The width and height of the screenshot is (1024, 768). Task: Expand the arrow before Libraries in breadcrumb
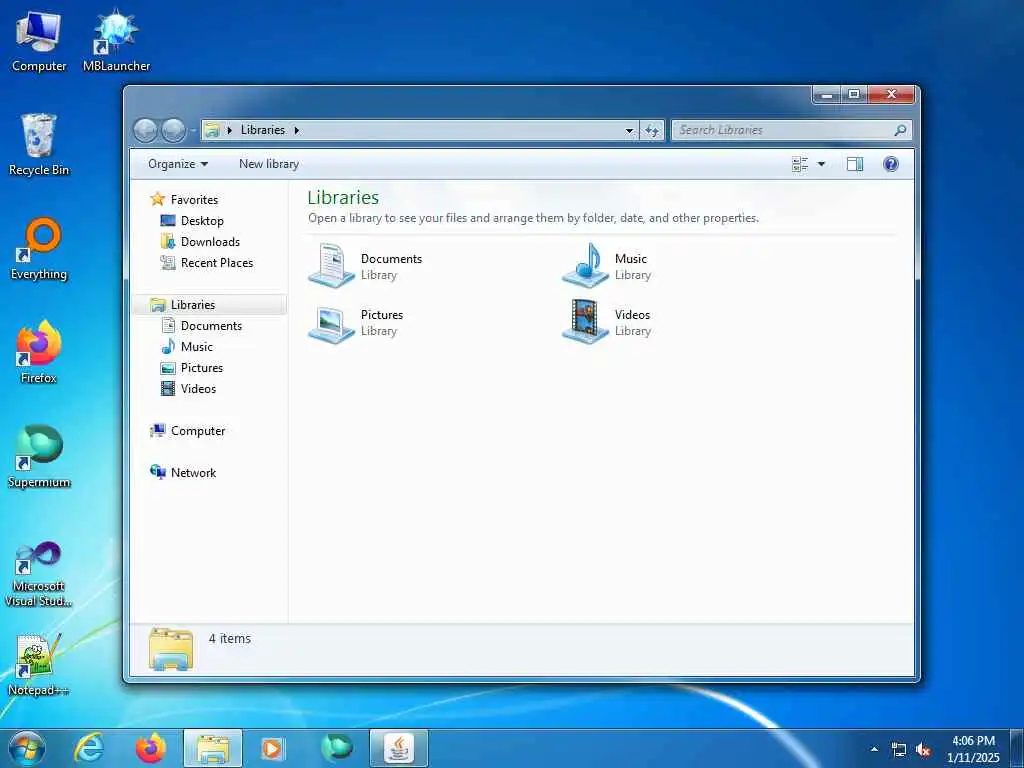point(229,130)
